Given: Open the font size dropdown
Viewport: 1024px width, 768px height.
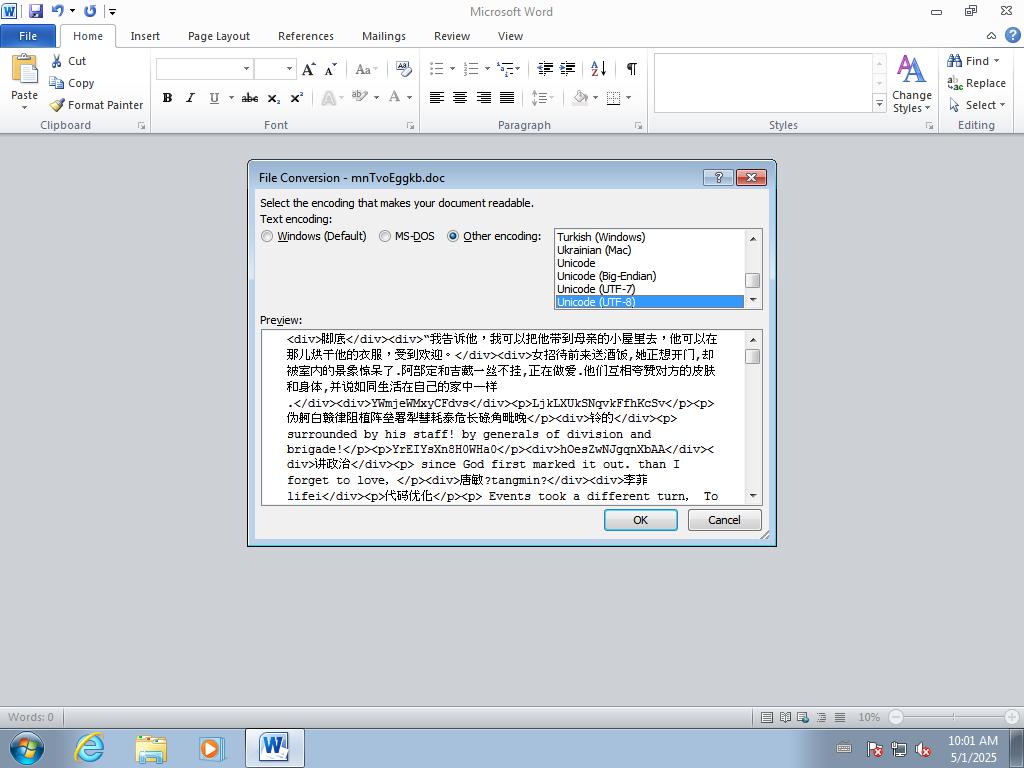Looking at the screenshot, I should click(x=289, y=69).
